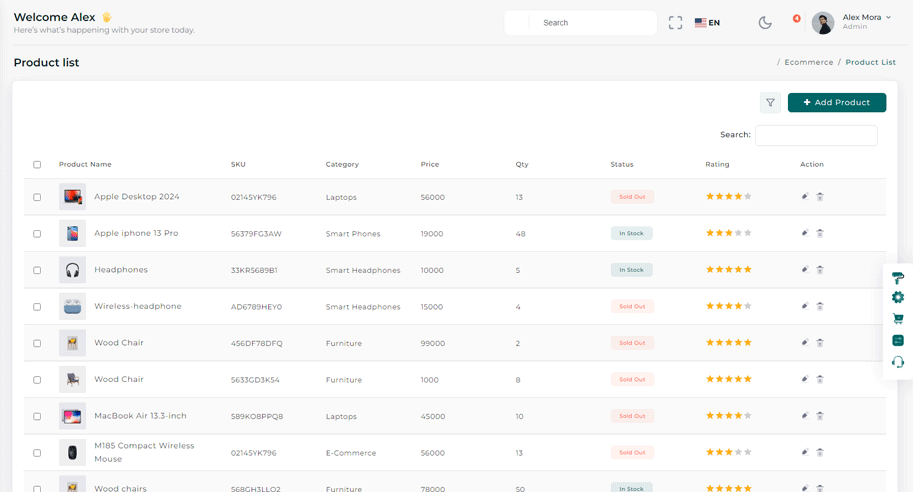The width and height of the screenshot is (913, 492).
Task: Enter fullscreen mode via the top bar icon
Action: [675, 22]
